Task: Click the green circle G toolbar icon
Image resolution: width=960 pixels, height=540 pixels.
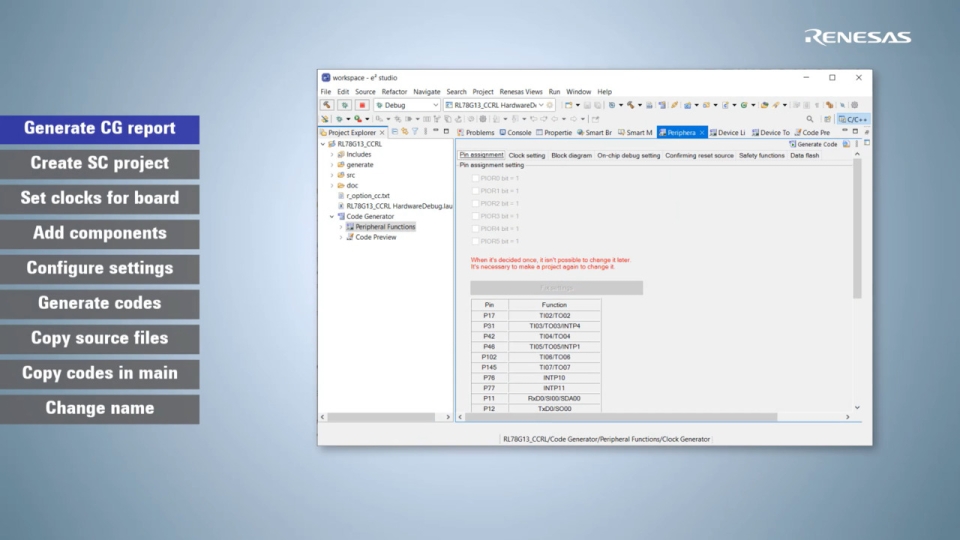Action: [744, 105]
